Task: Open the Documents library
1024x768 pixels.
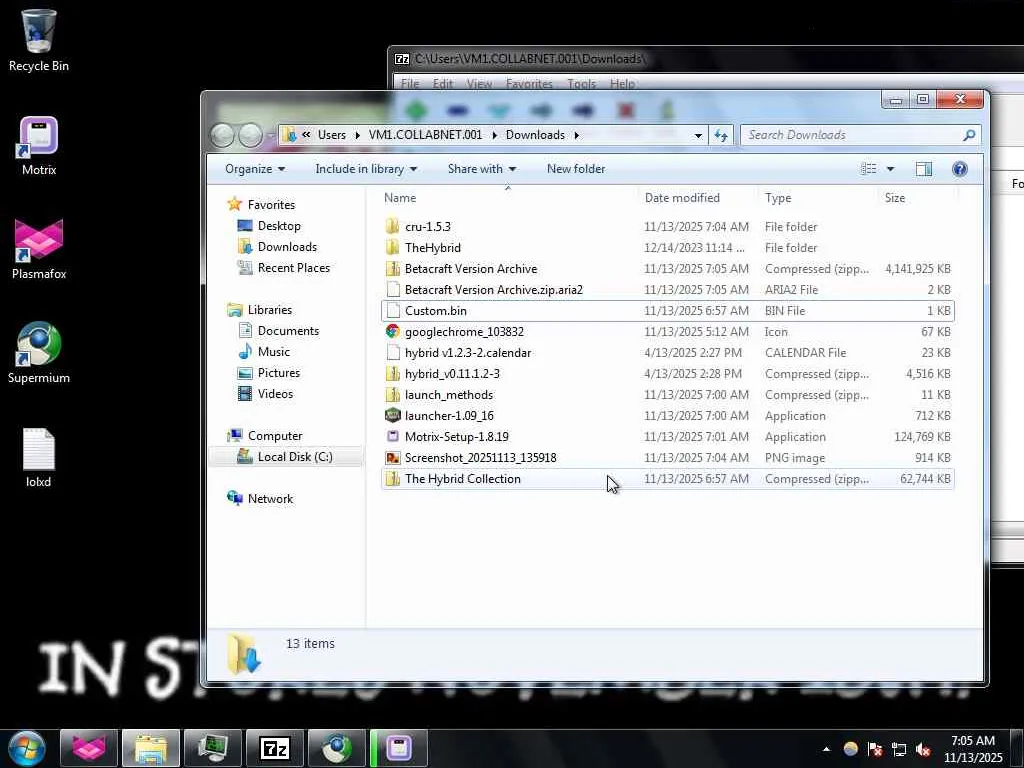Action: pyautogui.click(x=288, y=331)
